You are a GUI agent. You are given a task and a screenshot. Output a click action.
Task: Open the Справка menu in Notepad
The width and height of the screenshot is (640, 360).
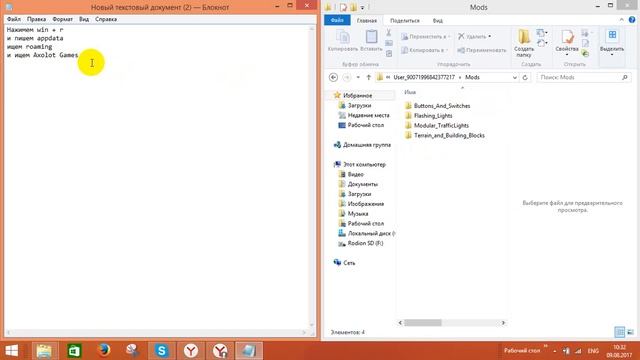tap(106, 19)
